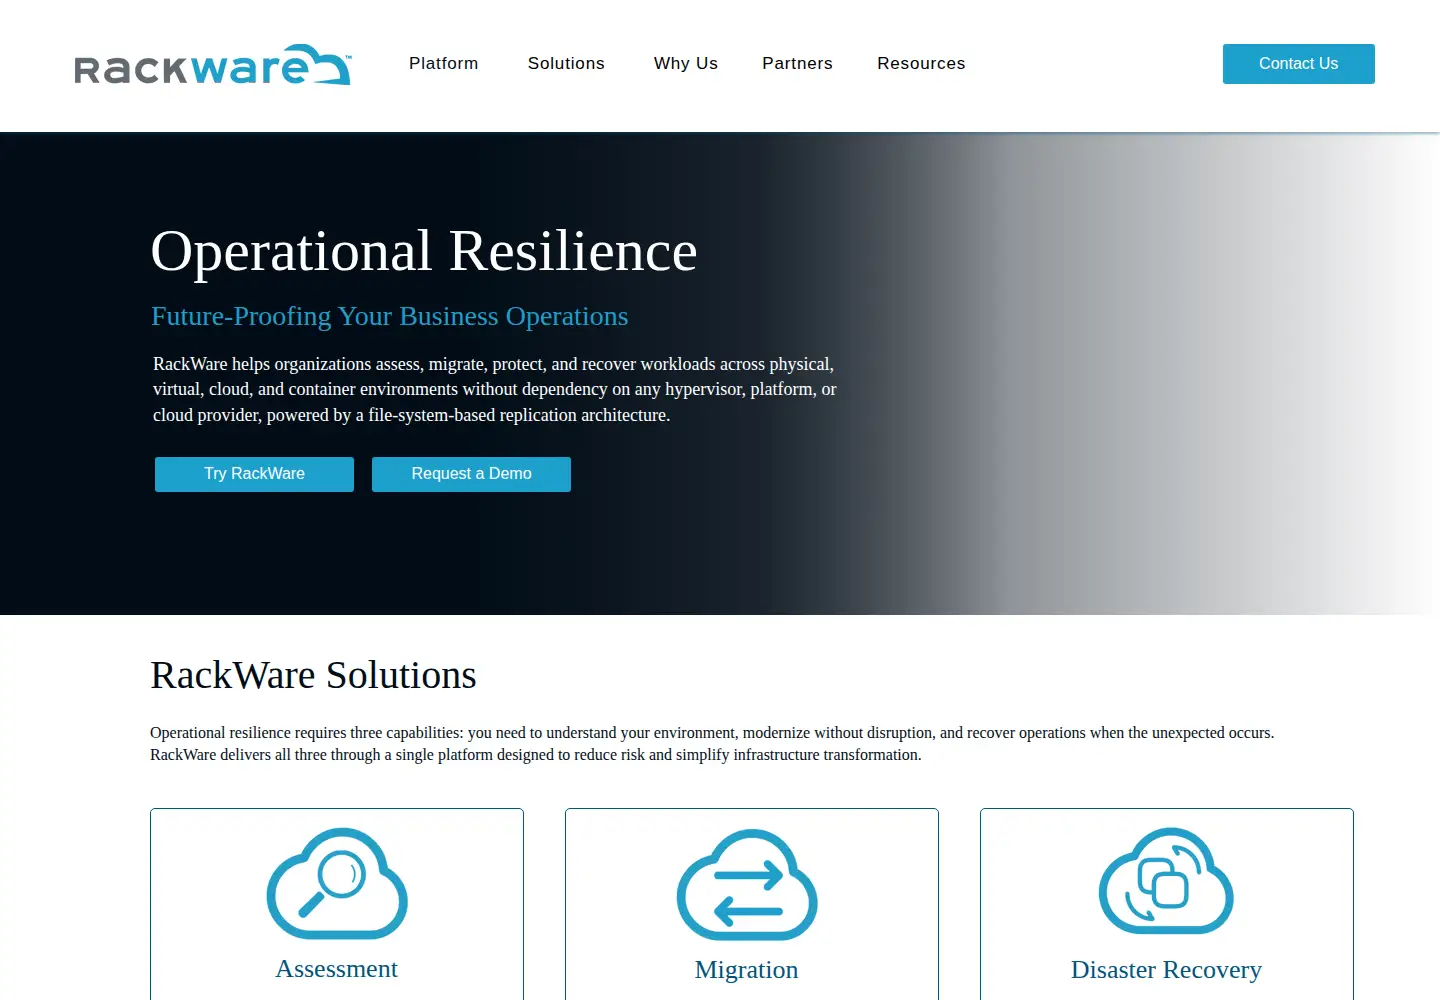Screen dimensions: 1440x1000
Task: Open the Platform menu
Action: click(444, 63)
